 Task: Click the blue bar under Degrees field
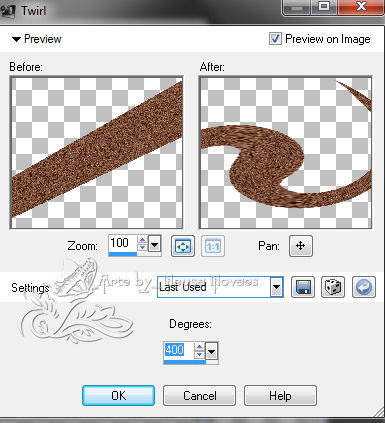pos(184,362)
